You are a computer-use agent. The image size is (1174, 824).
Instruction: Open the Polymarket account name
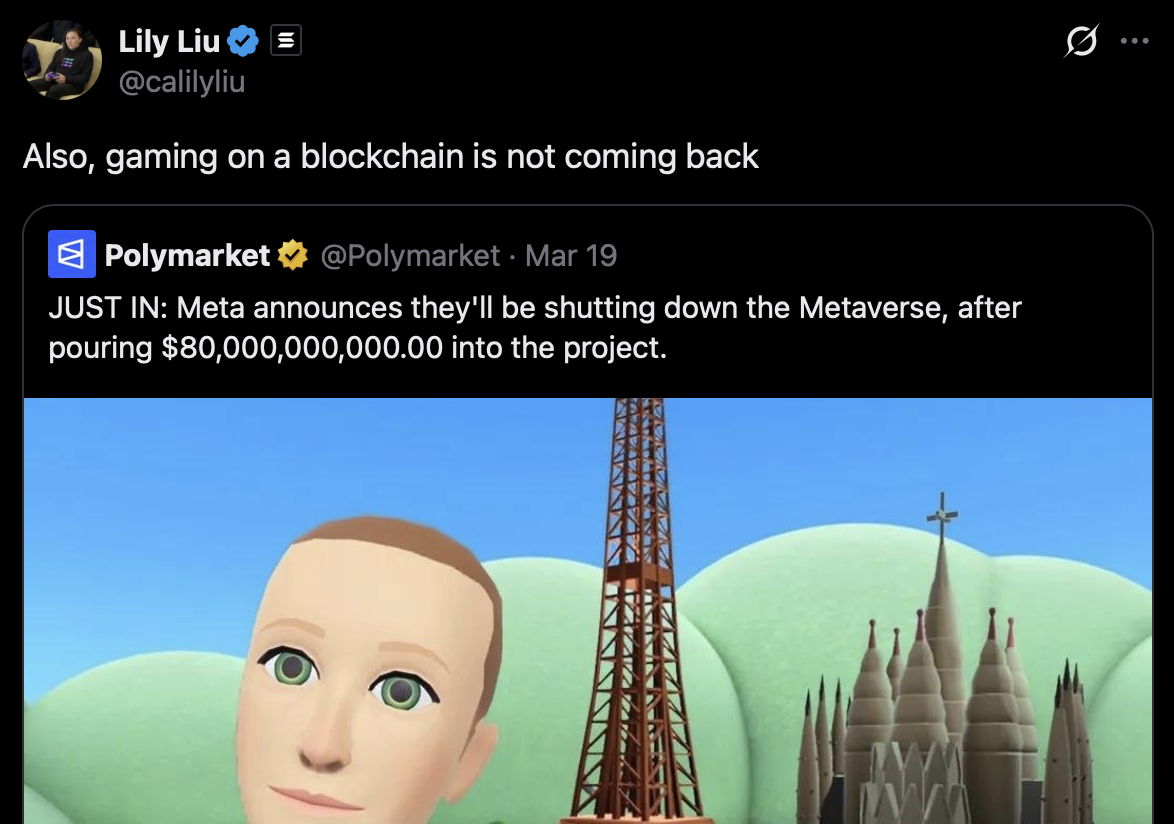[x=187, y=255]
